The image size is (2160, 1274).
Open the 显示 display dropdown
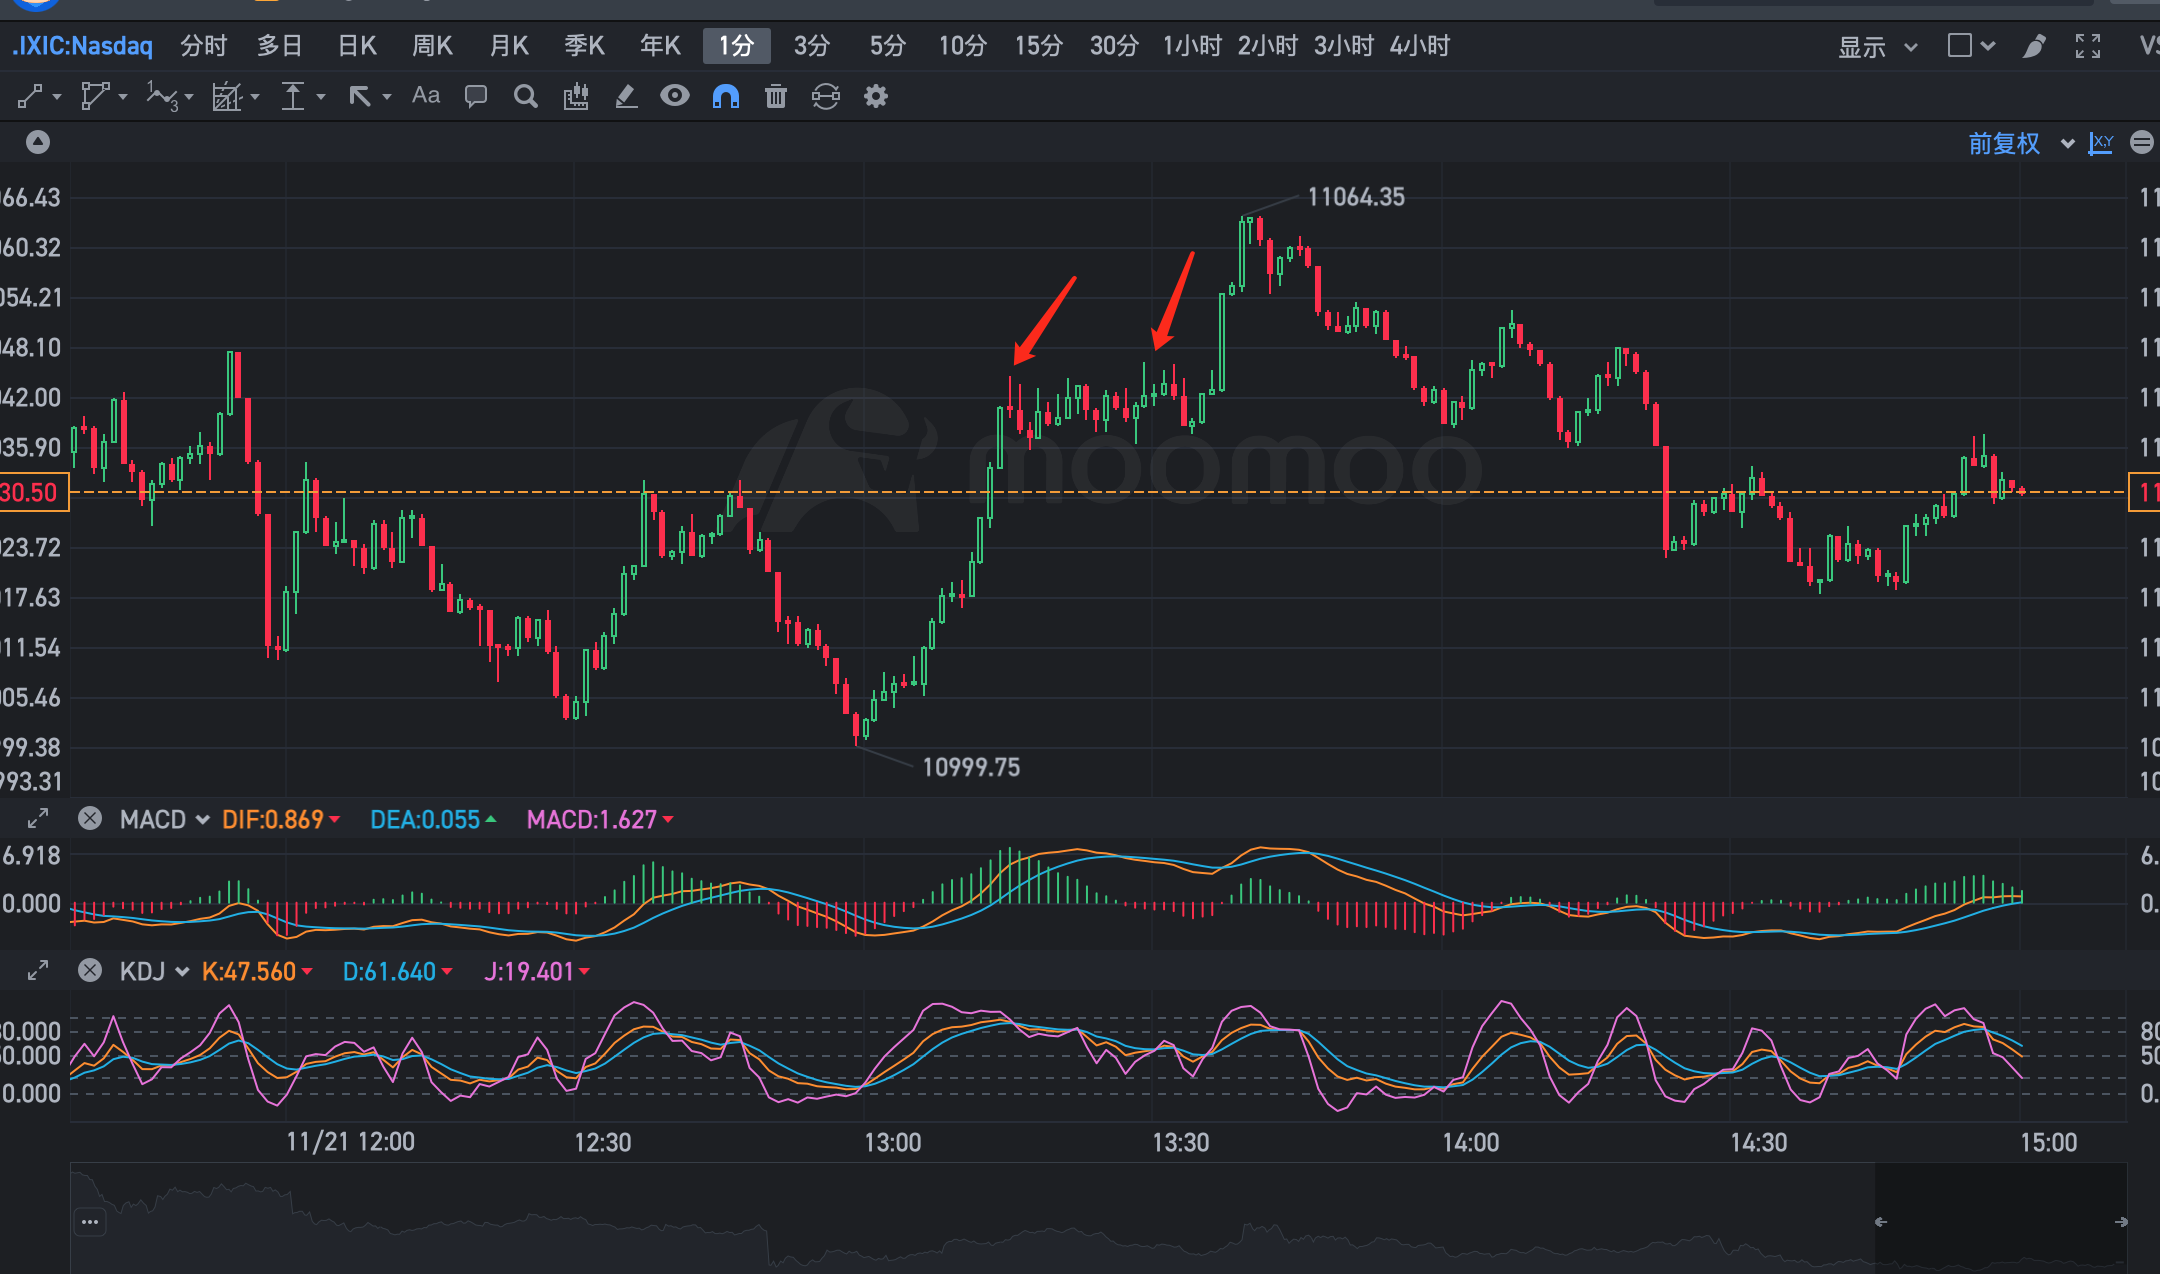coord(1877,47)
